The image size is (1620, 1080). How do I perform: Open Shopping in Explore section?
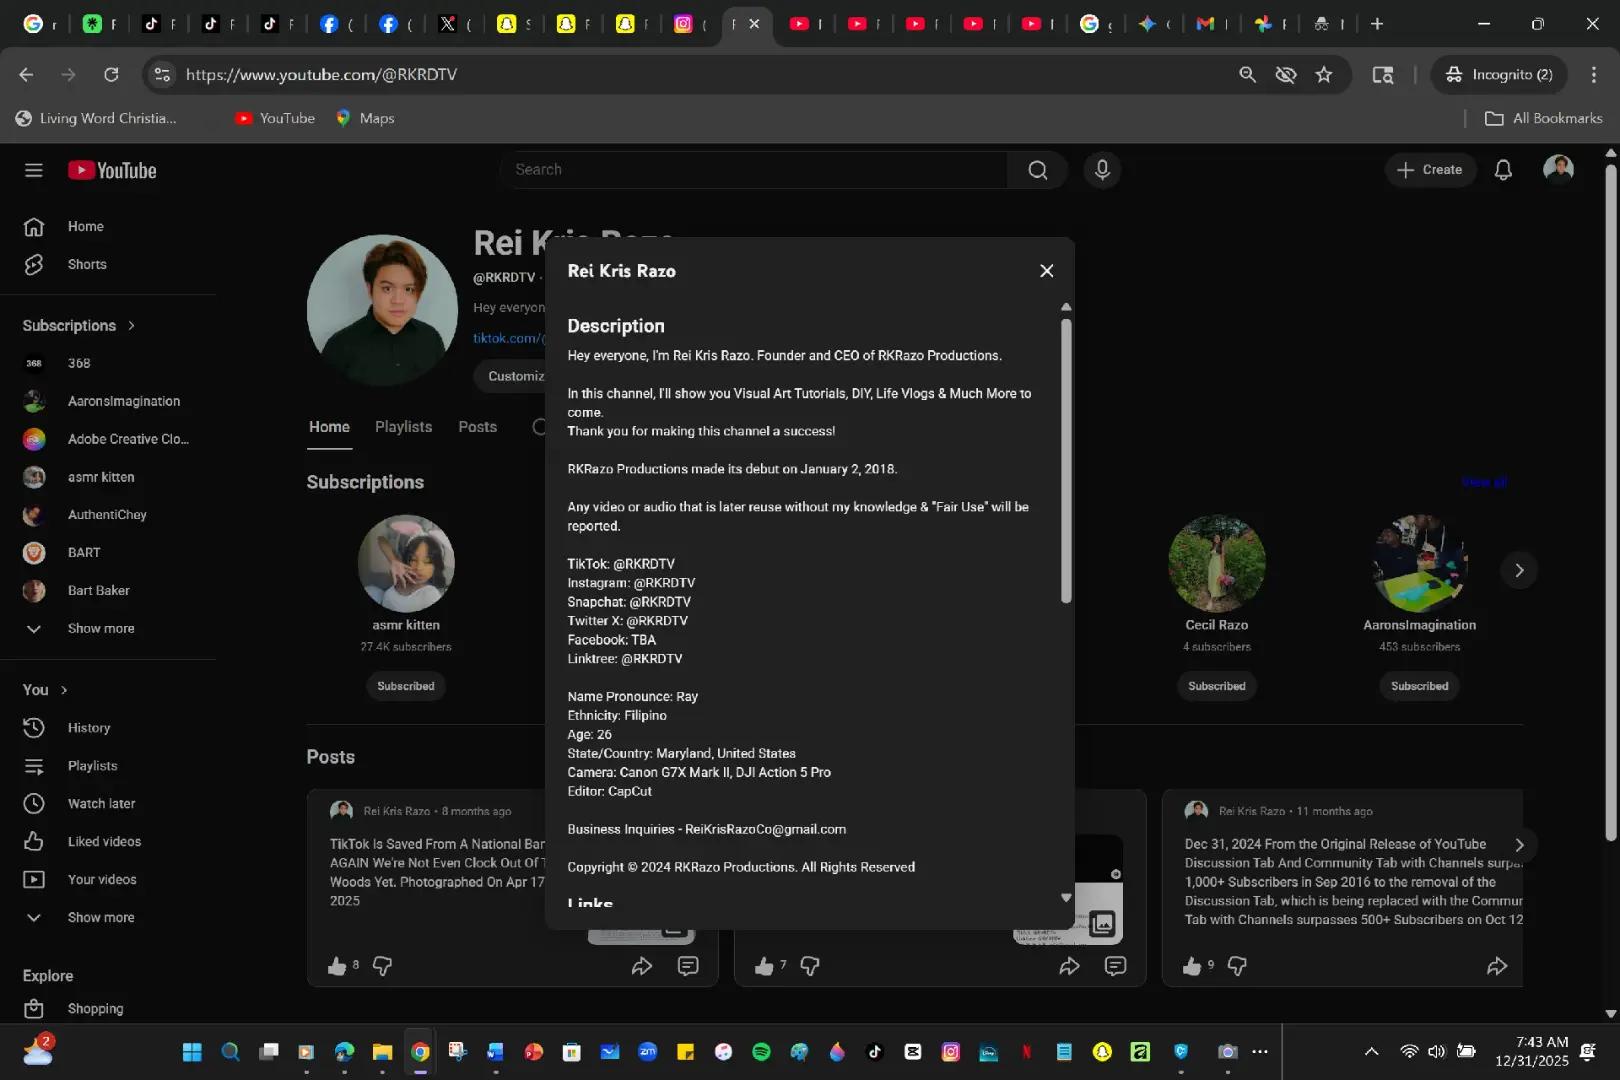pos(108,1009)
